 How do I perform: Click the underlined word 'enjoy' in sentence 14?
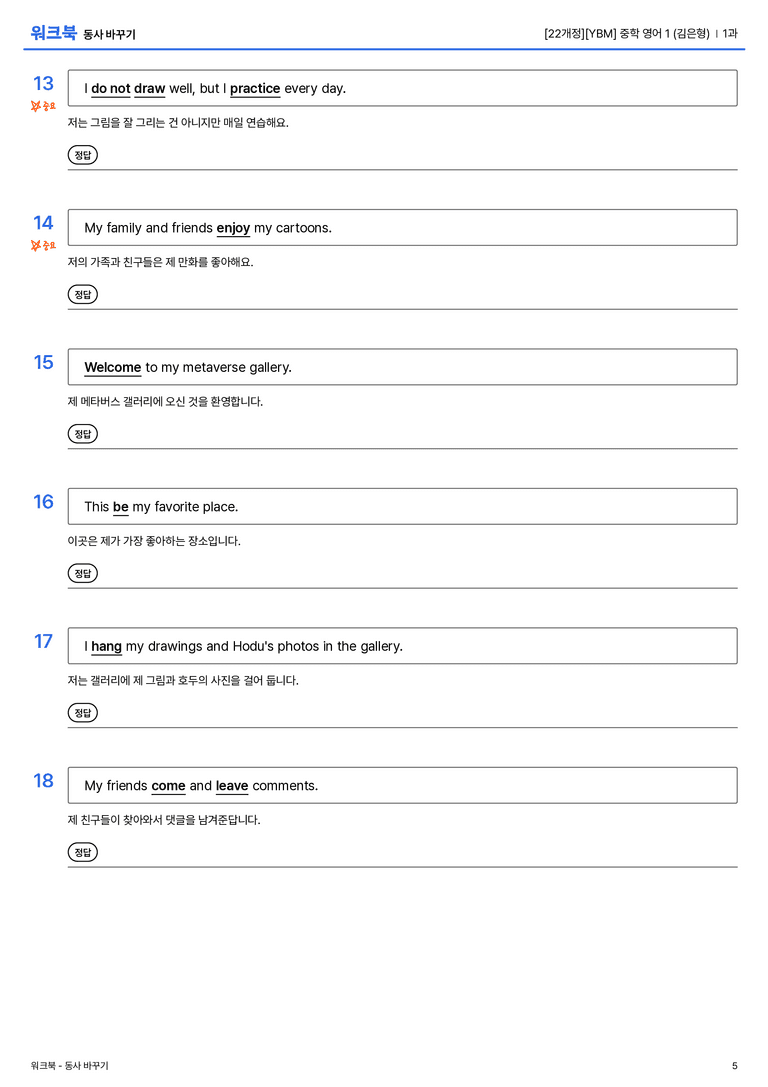point(233,228)
